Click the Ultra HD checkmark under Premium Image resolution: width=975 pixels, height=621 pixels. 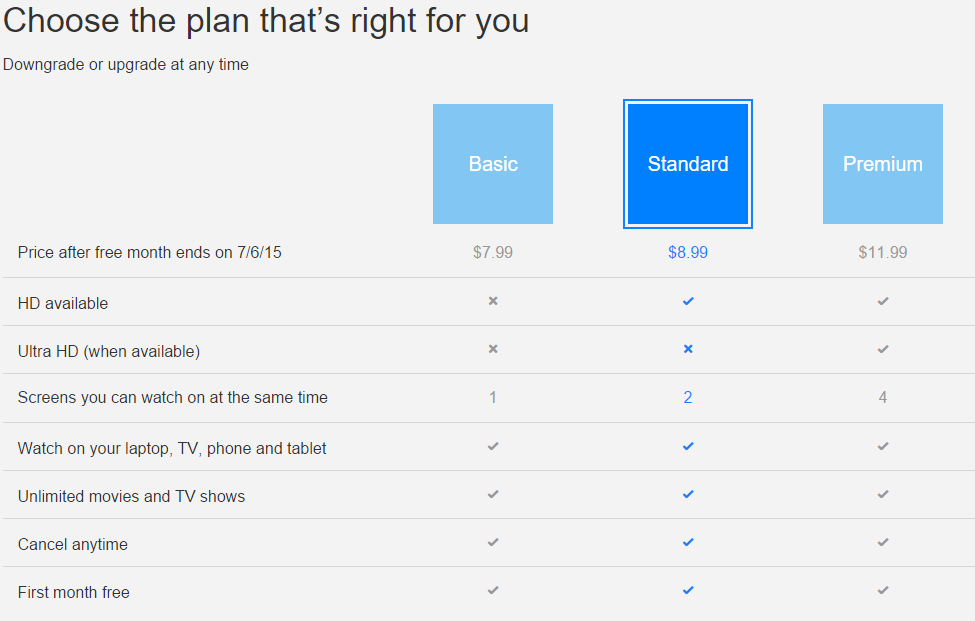click(x=883, y=349)
